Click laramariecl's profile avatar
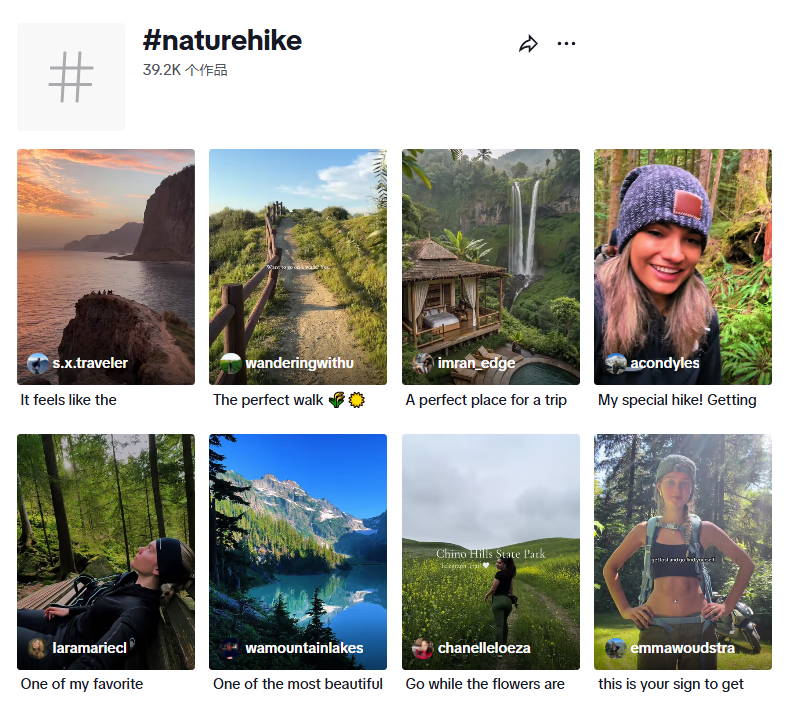Screen dimensions: 786x701 [38, 648]
